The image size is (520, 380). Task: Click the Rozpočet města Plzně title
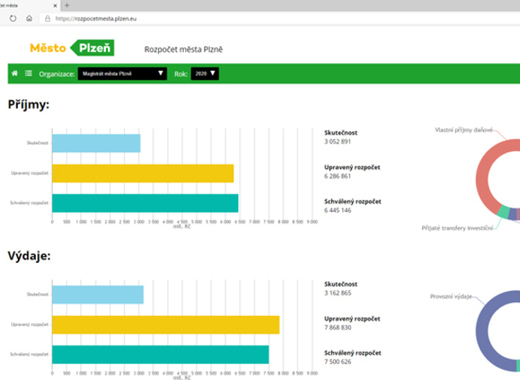tap(183, 49)
